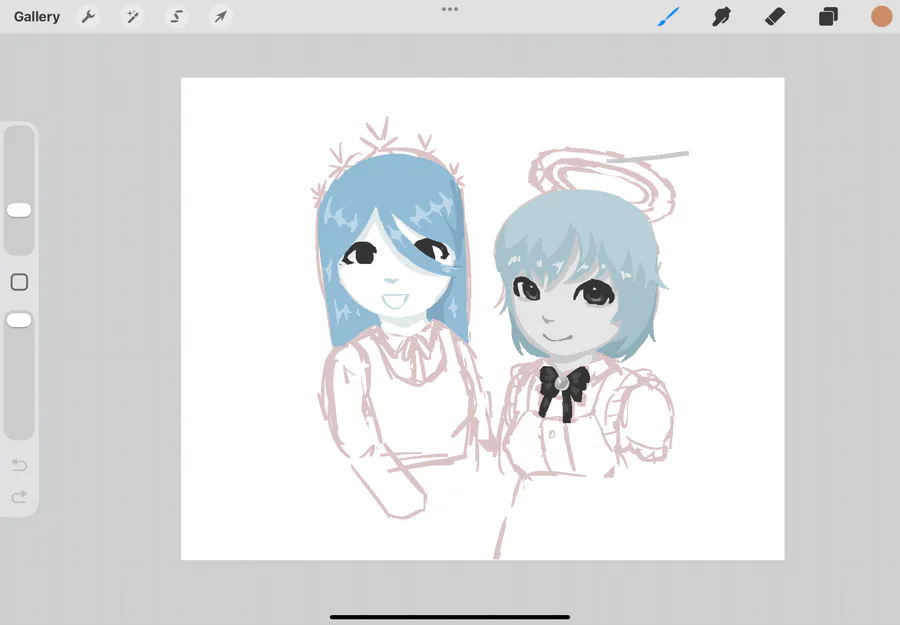Select the Eraser tool
900x625 pixels.
tap(775, 17)
